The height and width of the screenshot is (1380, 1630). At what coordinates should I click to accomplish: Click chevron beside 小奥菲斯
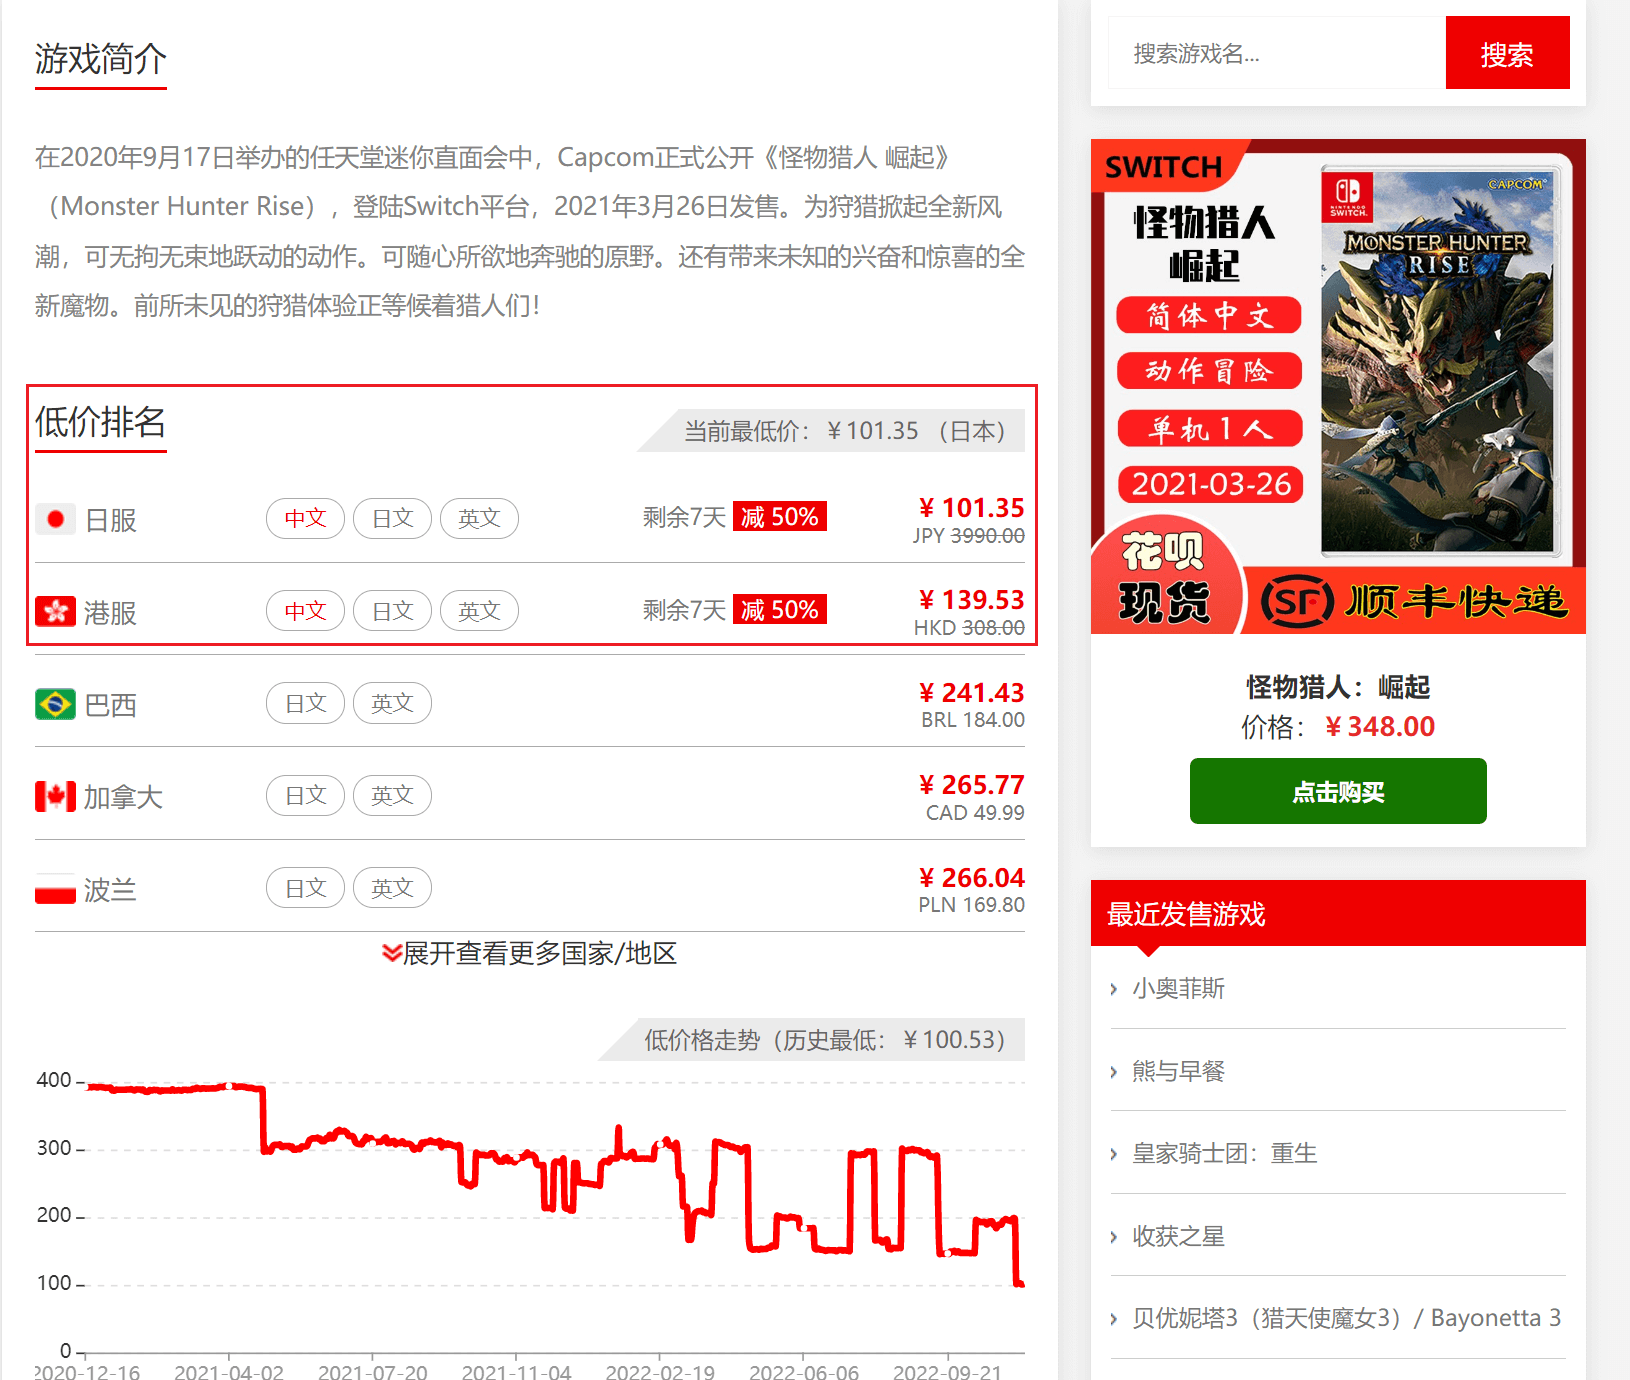(1114, 989)
